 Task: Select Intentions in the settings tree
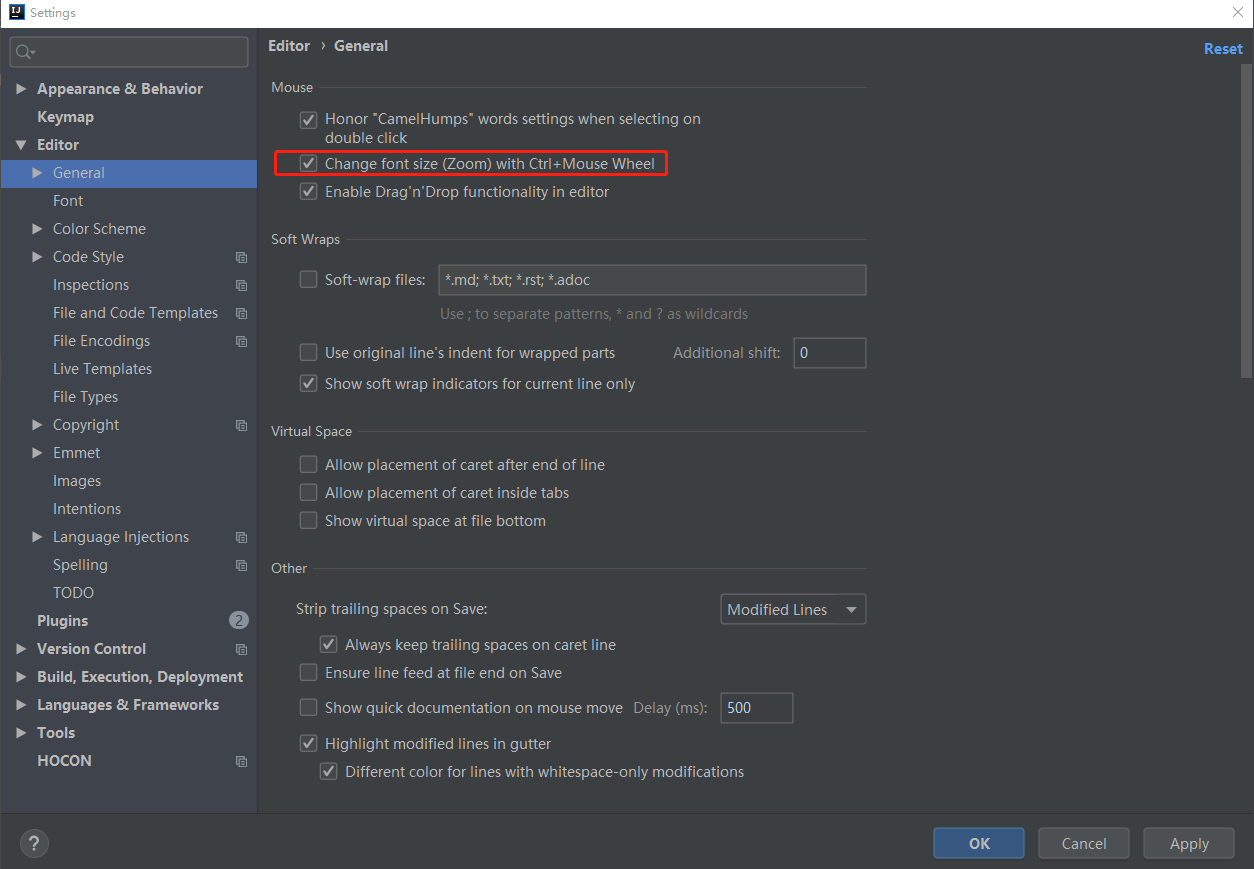coord(87,509)
